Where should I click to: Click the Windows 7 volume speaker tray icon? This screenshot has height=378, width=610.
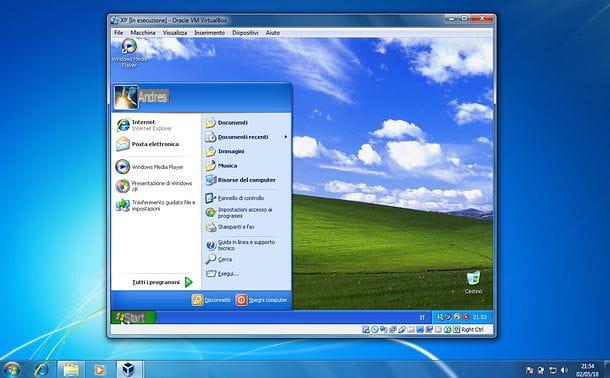pos(564,370)
